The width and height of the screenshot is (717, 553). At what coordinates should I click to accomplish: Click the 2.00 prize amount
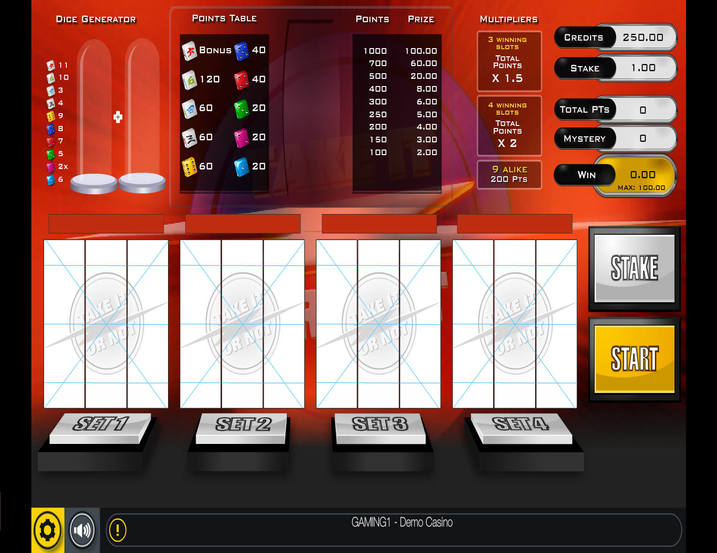point(427,152)
